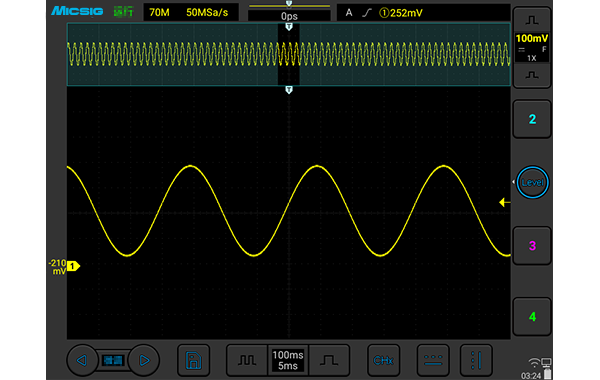This screenshot has width=600, height=380.
Task: Check the Wi-Fi status icon
Action: tap(534, 363)
